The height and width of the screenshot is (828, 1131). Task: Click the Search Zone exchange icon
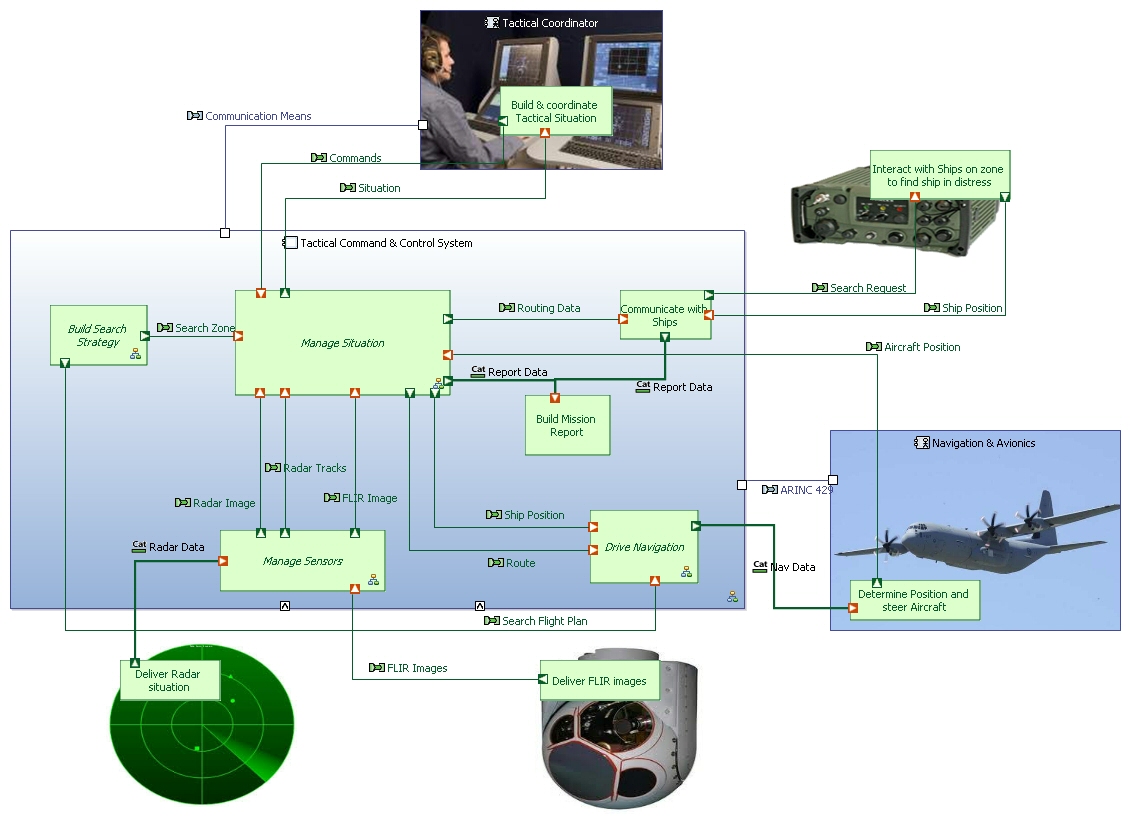(164, 327)
